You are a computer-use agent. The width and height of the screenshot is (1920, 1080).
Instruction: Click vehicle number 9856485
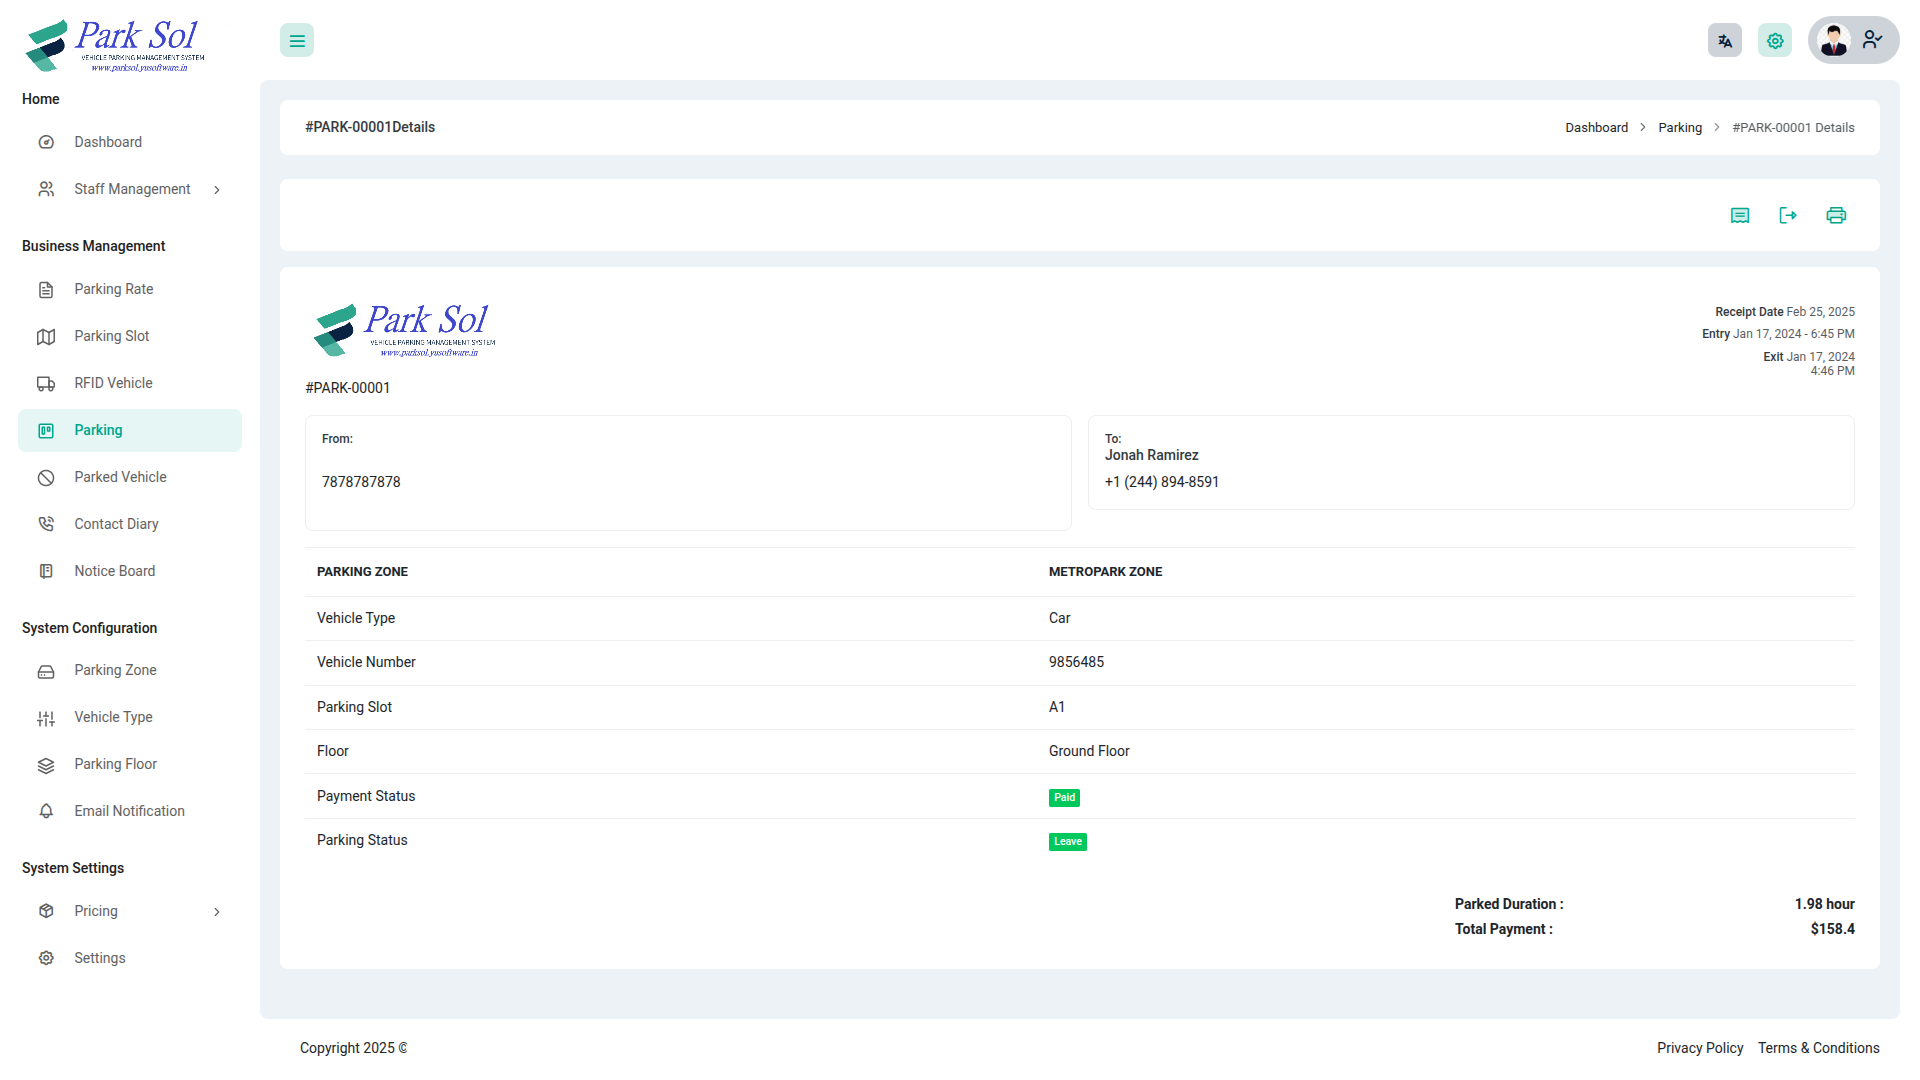1076,662
